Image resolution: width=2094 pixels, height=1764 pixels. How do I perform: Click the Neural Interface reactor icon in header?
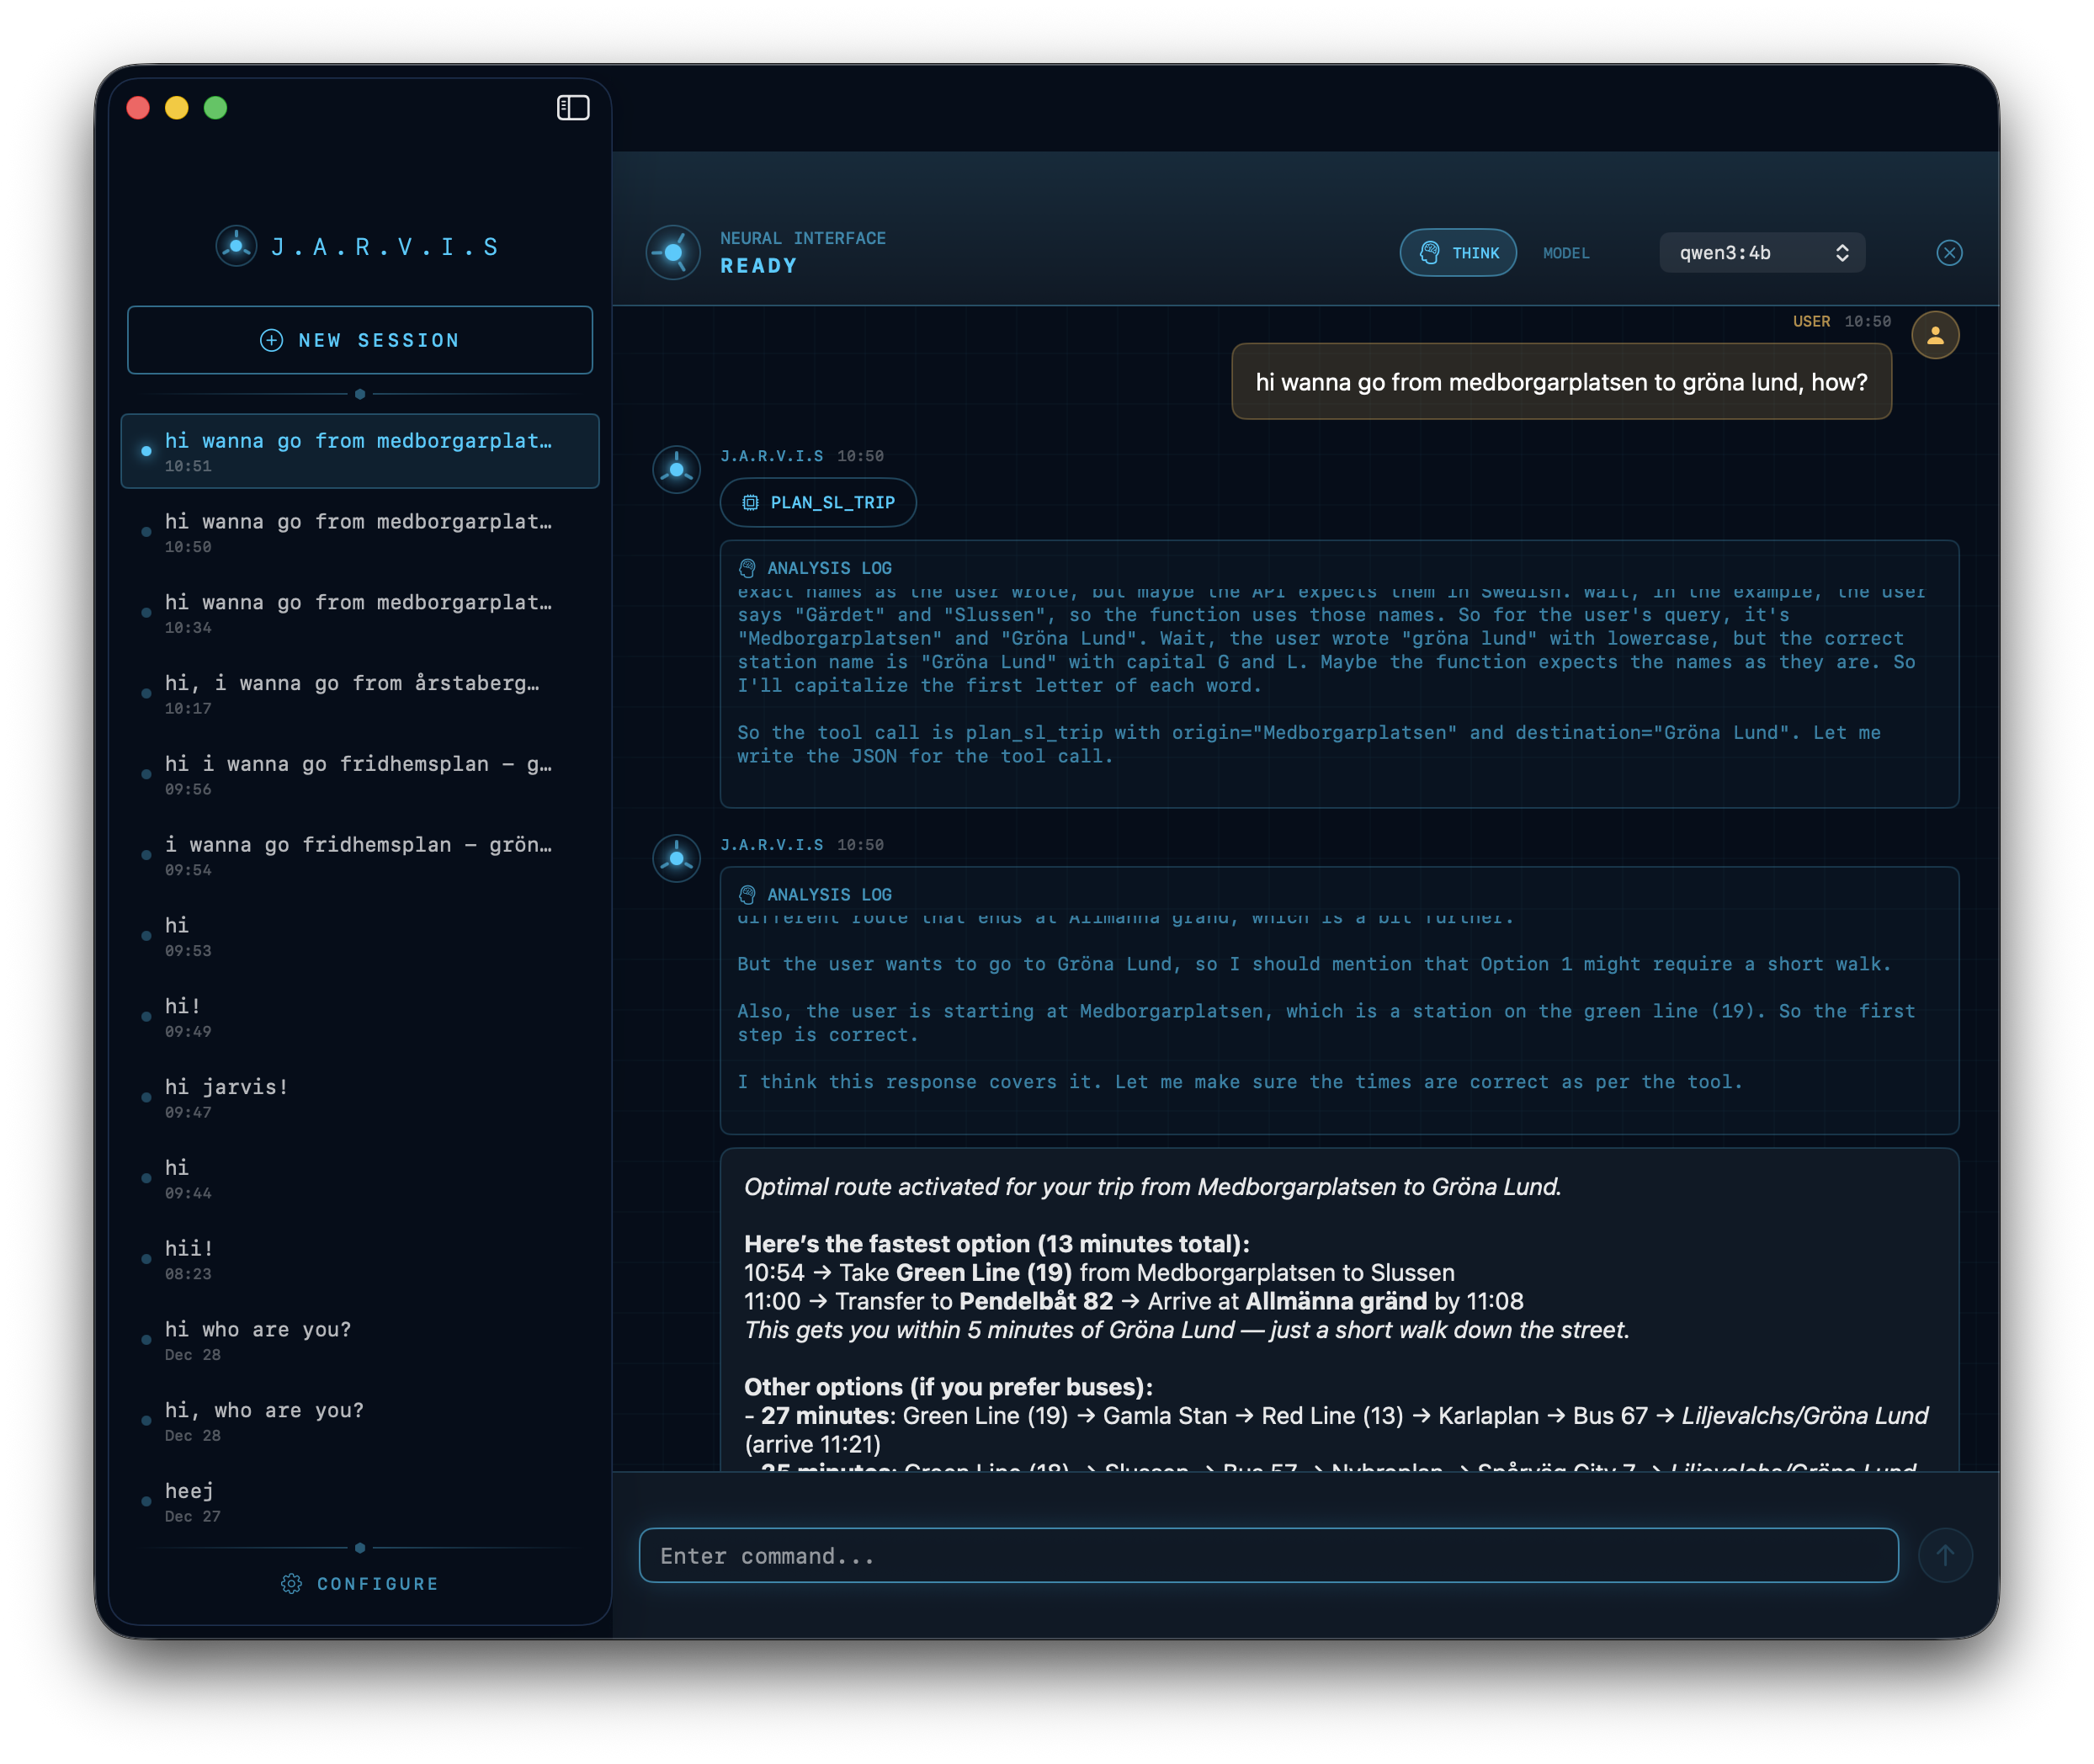pyautogui.click(x=673, y=253)
